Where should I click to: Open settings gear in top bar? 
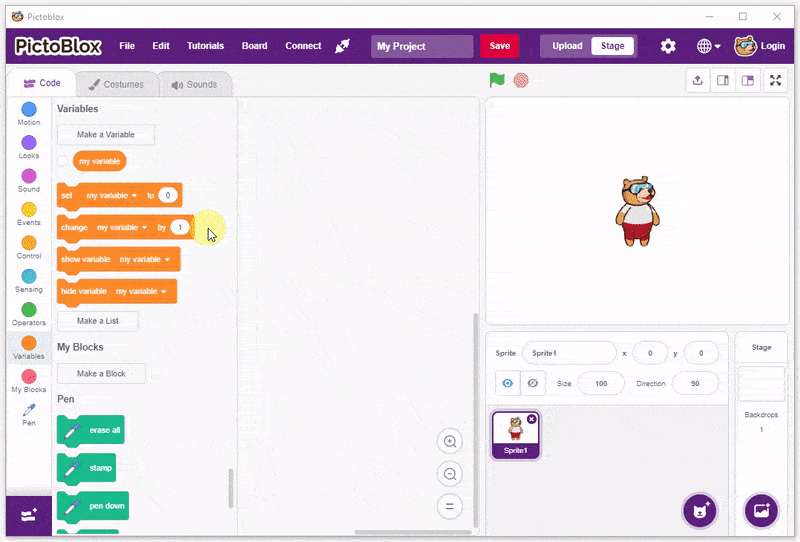pos(668,46)
